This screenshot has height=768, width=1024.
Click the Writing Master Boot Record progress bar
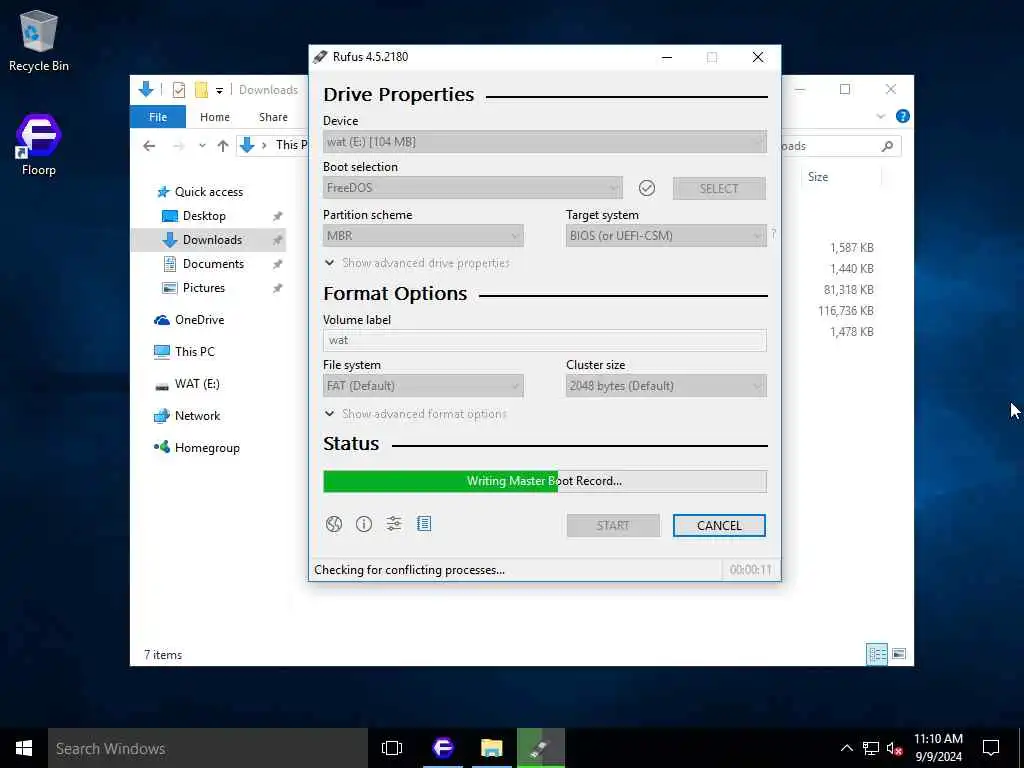[x=545, y=481]
